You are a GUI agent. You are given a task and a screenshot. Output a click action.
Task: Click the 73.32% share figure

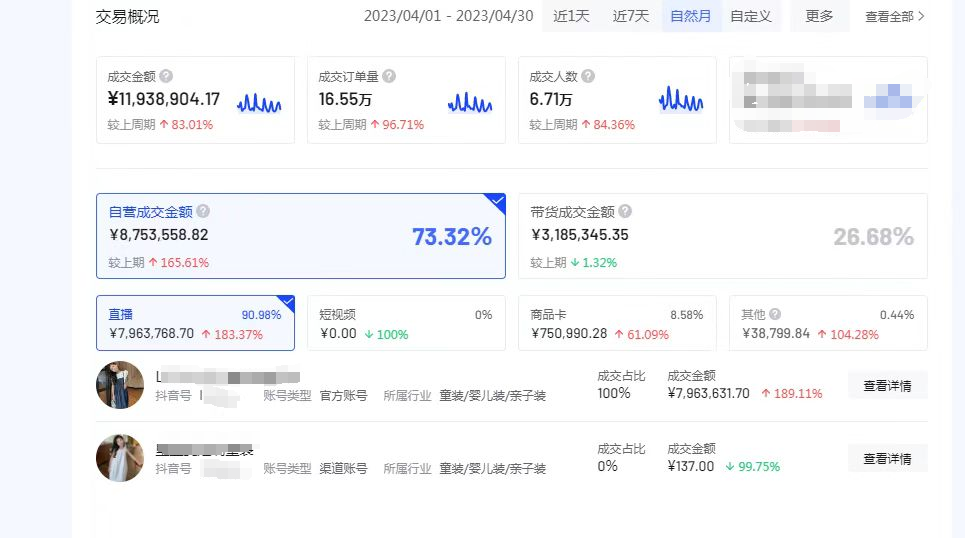452,236
